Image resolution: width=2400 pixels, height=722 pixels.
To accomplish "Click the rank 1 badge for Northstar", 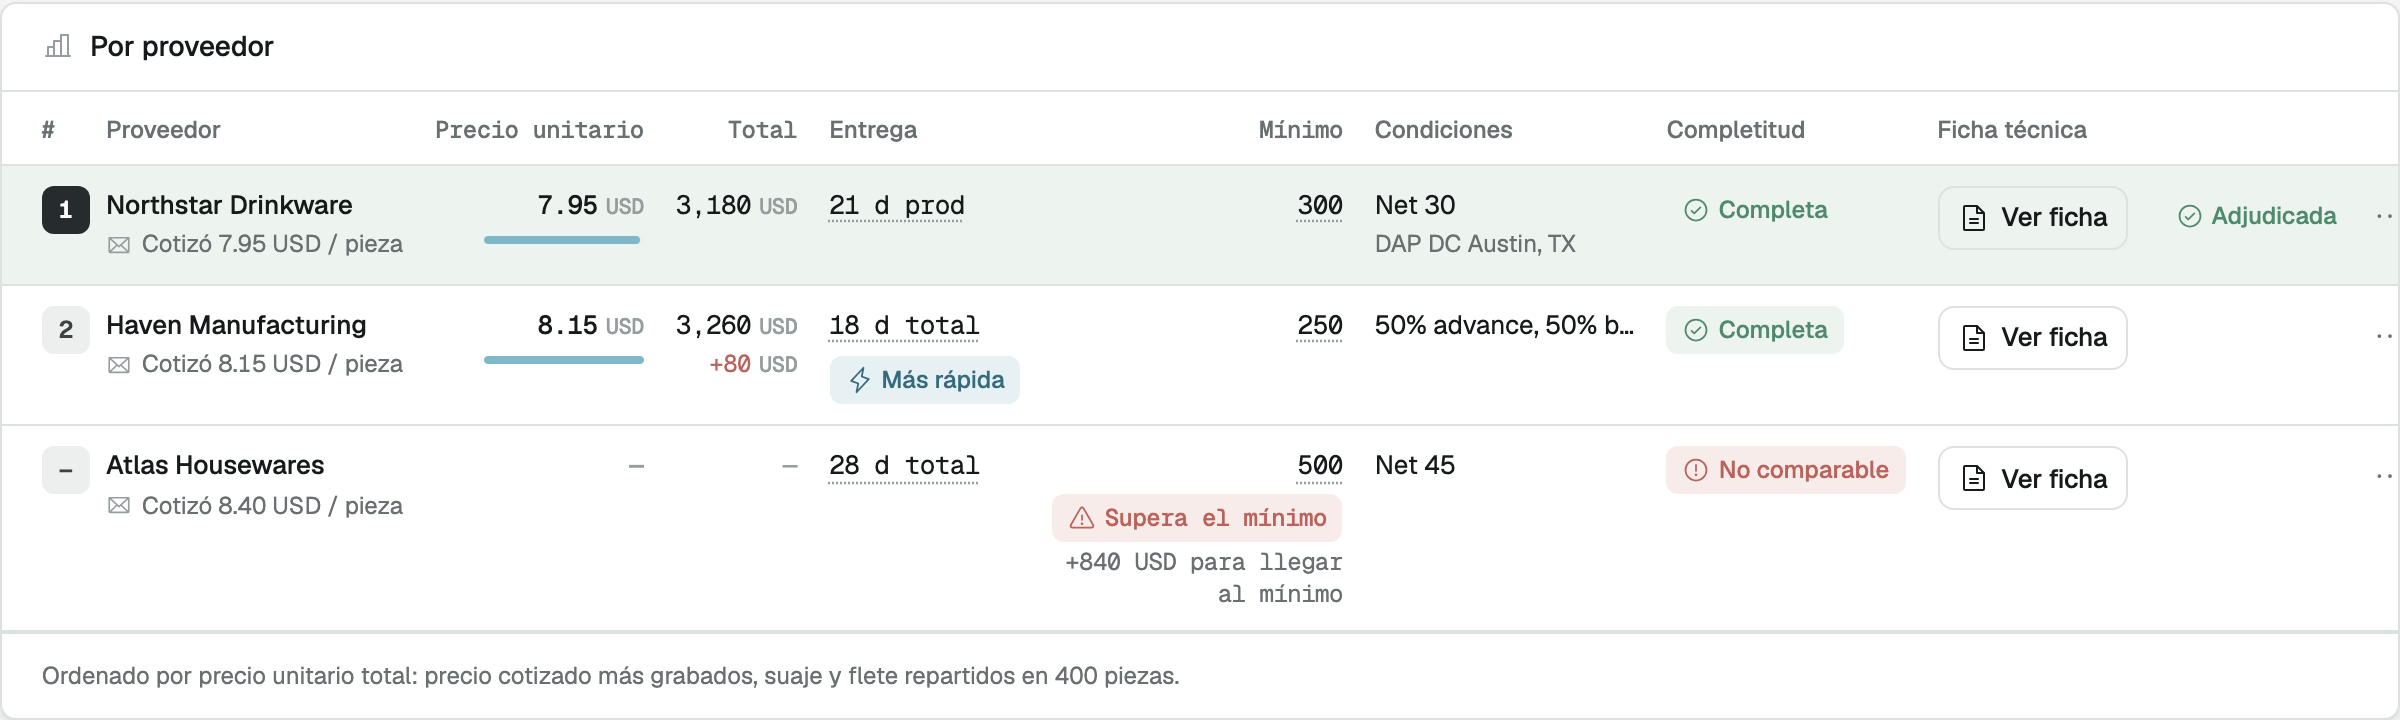I will [66, 210].
